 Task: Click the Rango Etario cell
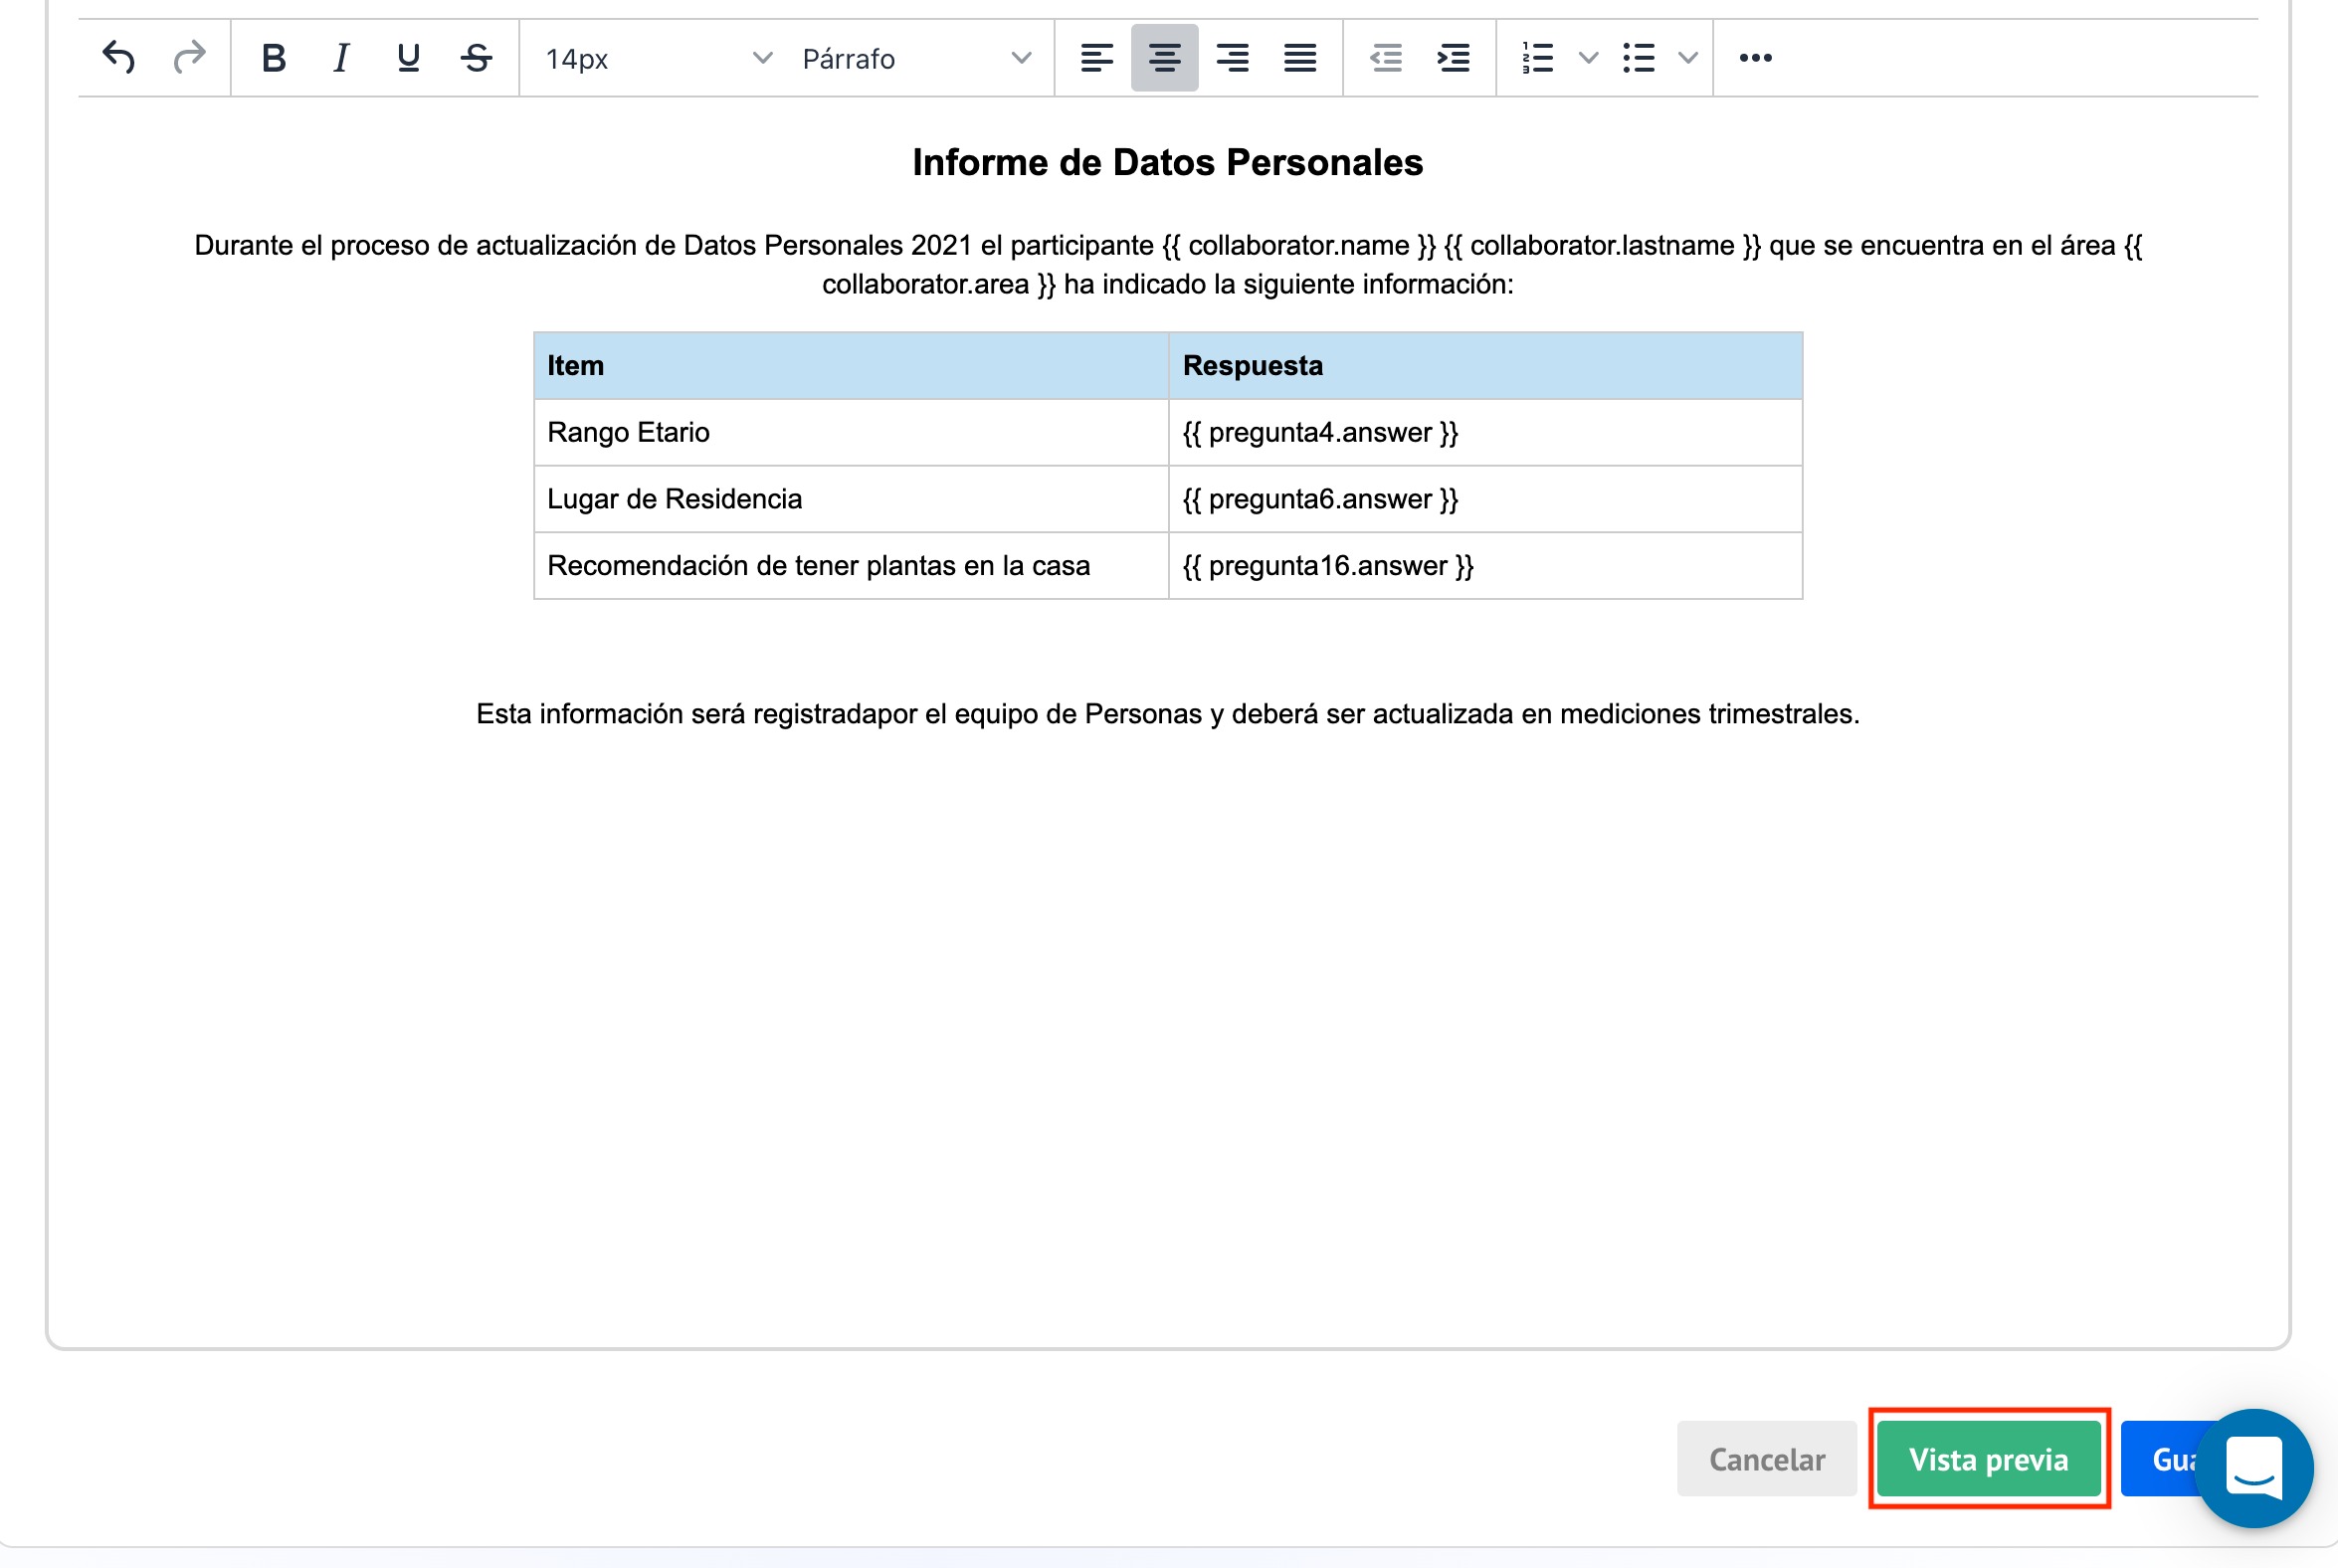pos(851,433)
